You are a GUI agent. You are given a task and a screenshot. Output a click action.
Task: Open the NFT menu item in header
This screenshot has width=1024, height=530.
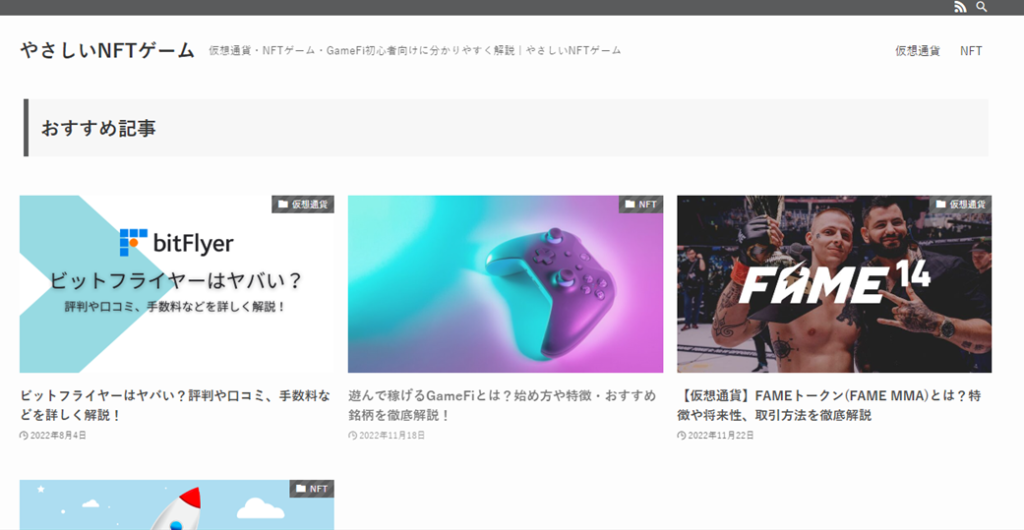(x=970, y=51)
